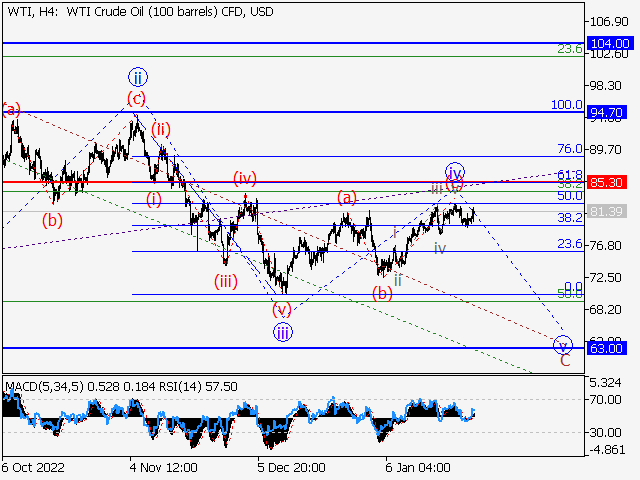Click the red C wave label

pyautogui.click(x=565, y=361)
